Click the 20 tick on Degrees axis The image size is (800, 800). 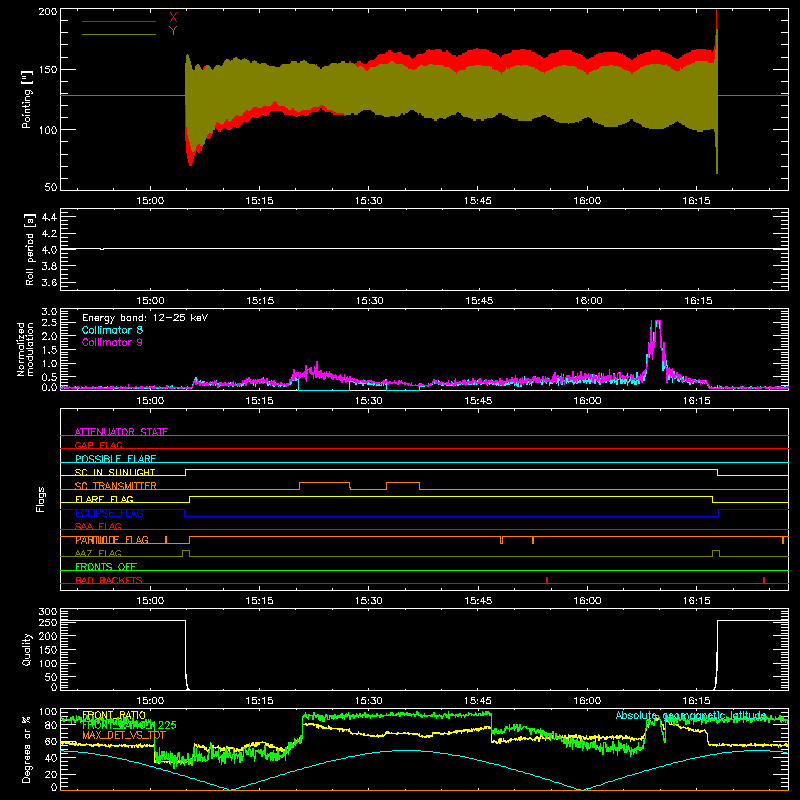51,774
